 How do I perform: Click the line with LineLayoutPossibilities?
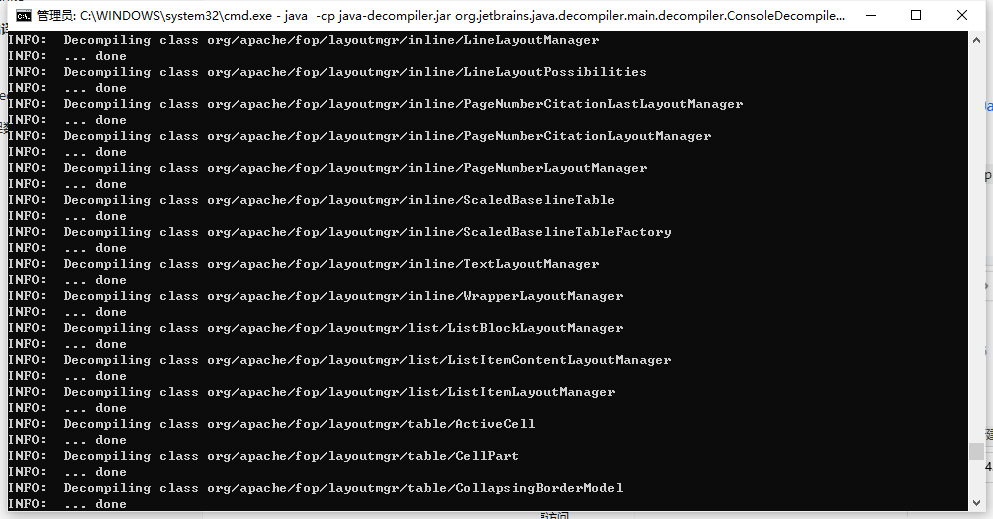coord(327,72)
